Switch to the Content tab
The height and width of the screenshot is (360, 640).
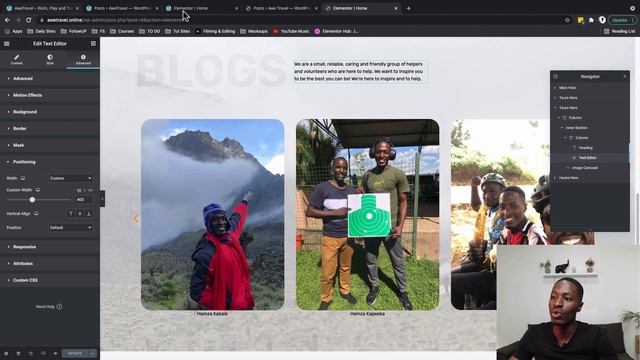point(17,60)
